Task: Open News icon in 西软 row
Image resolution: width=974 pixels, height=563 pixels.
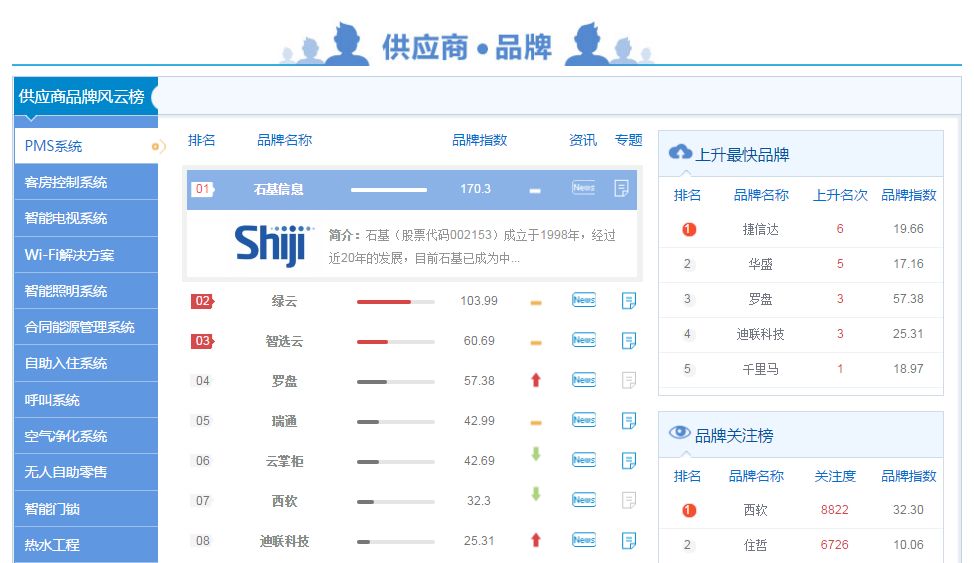Action: [x=584, y=500]
